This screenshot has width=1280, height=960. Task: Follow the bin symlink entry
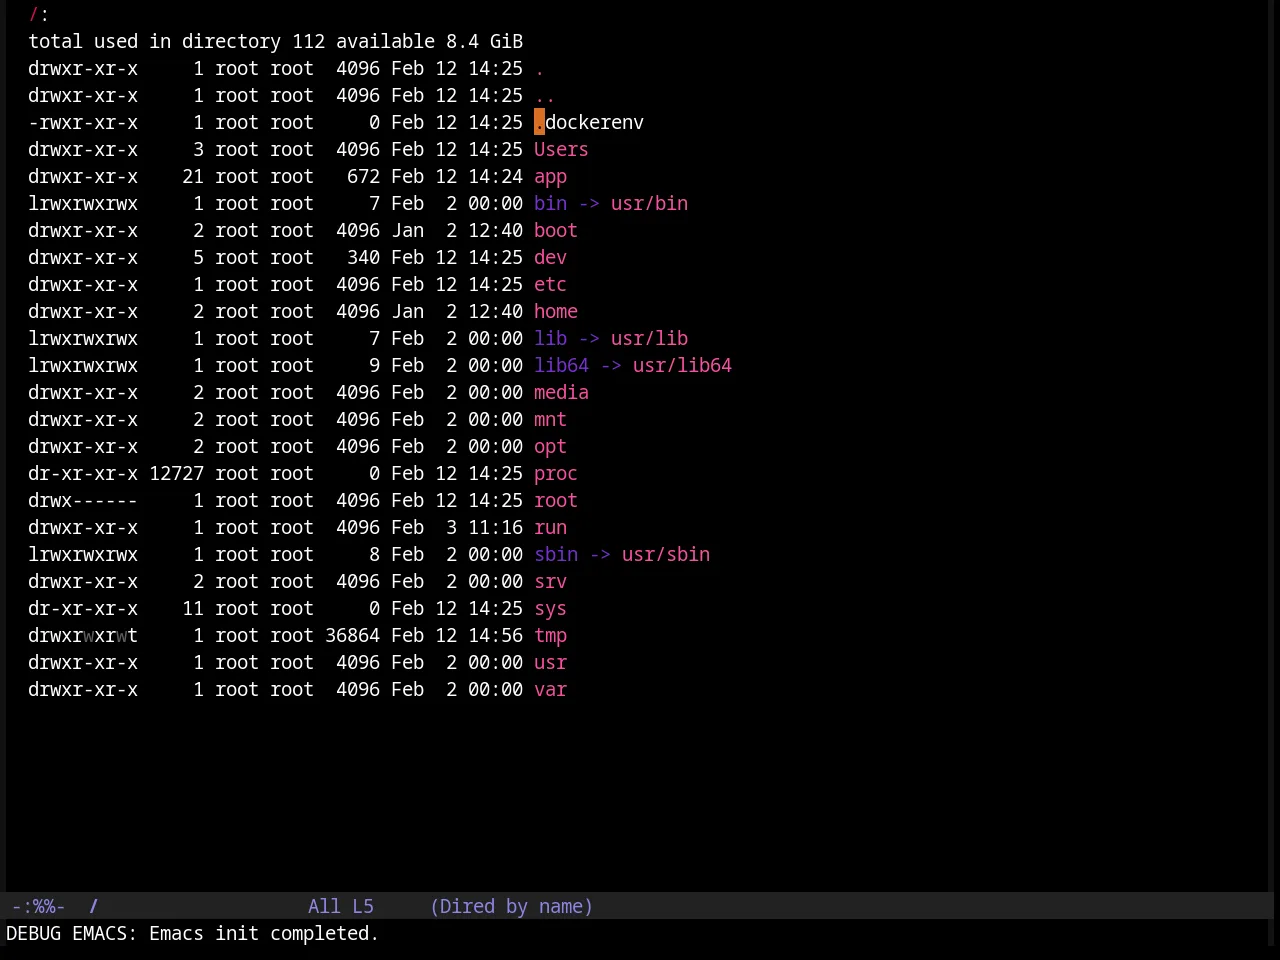550,203
